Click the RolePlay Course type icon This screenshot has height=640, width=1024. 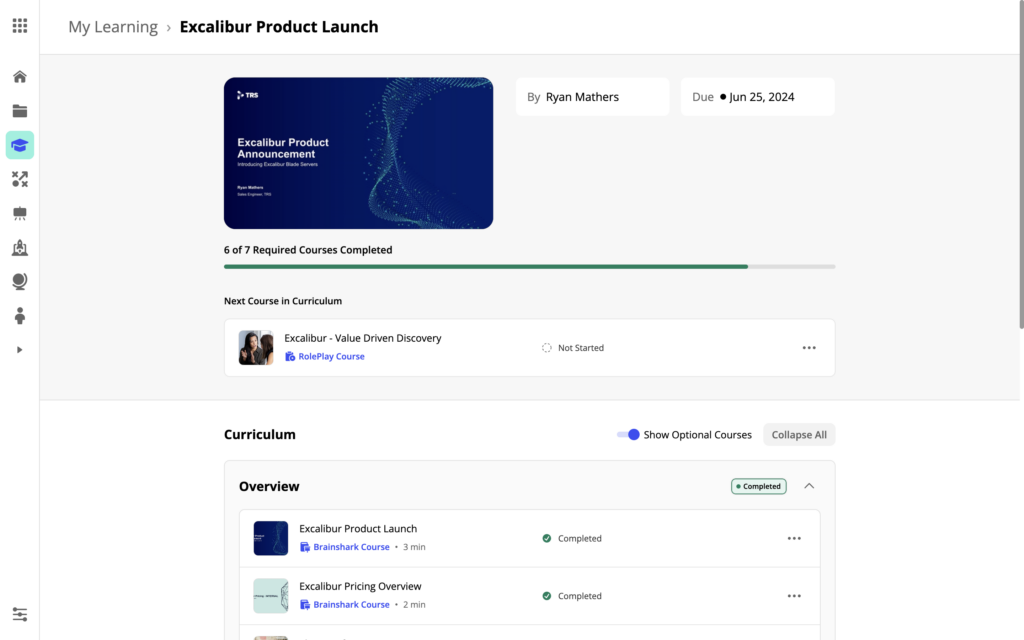point(290,357)
